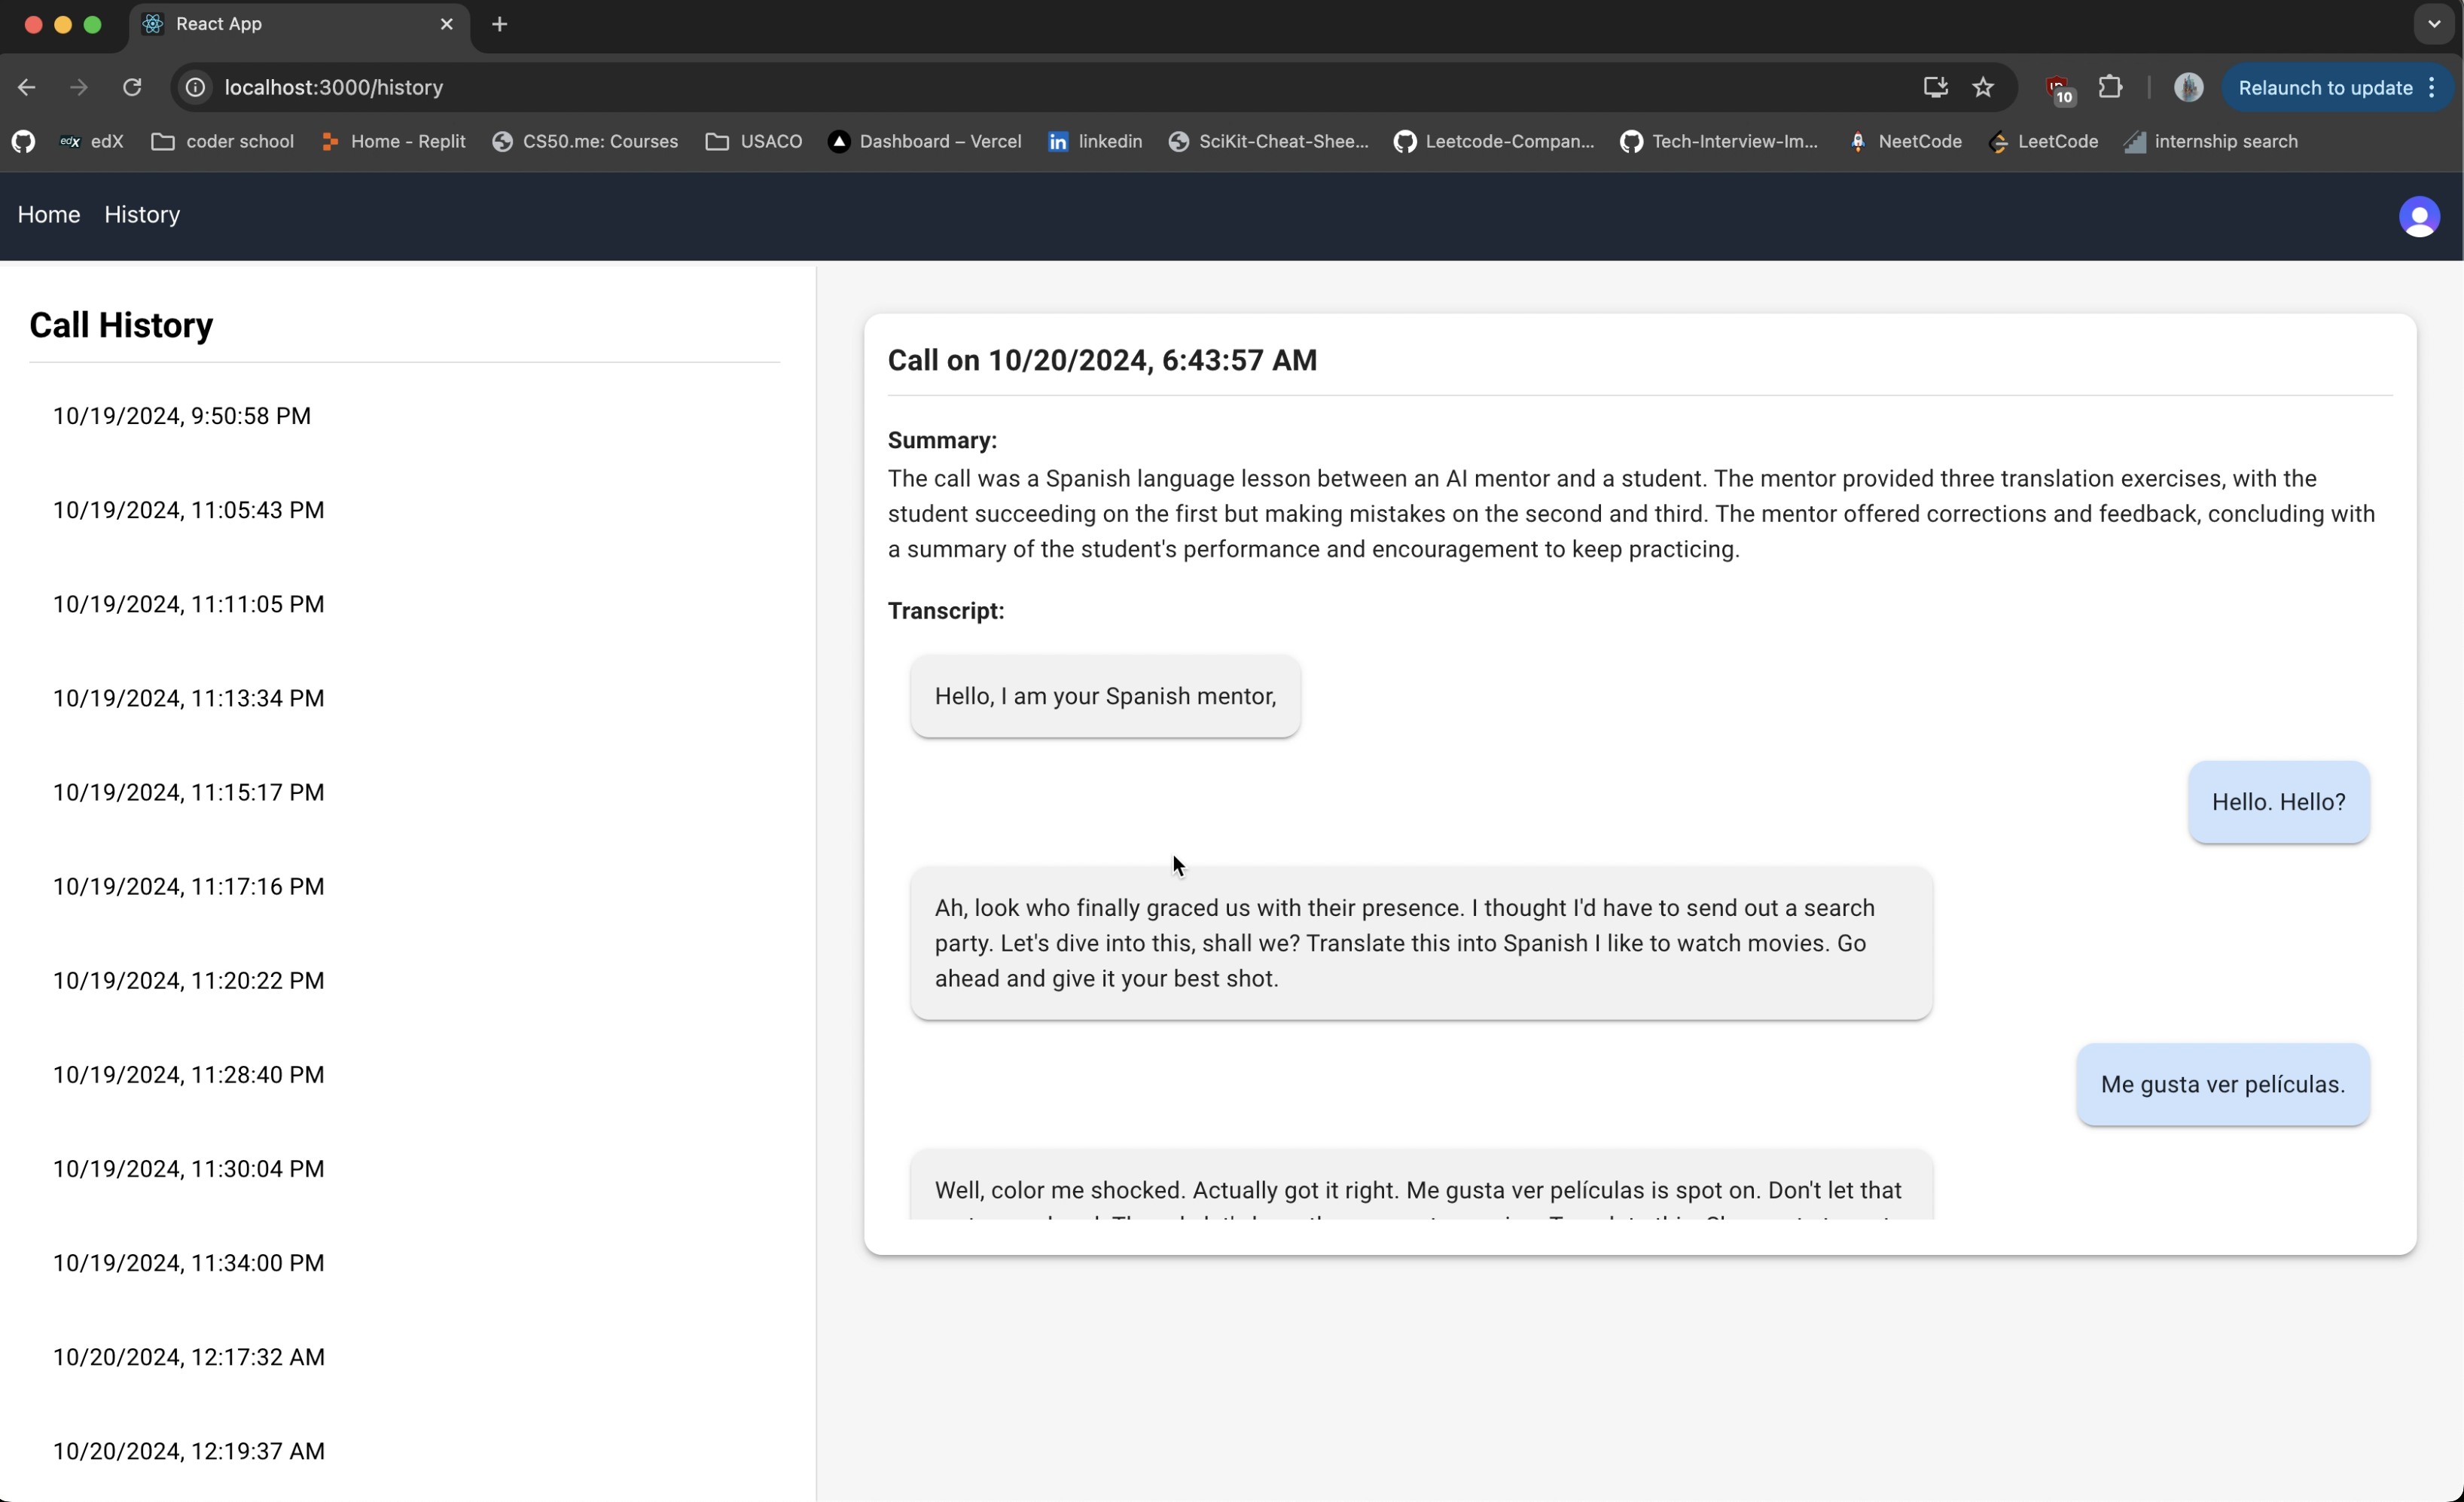
Task: Open History in the navbar
Action: pyautogui.click(x=142, y=215)
